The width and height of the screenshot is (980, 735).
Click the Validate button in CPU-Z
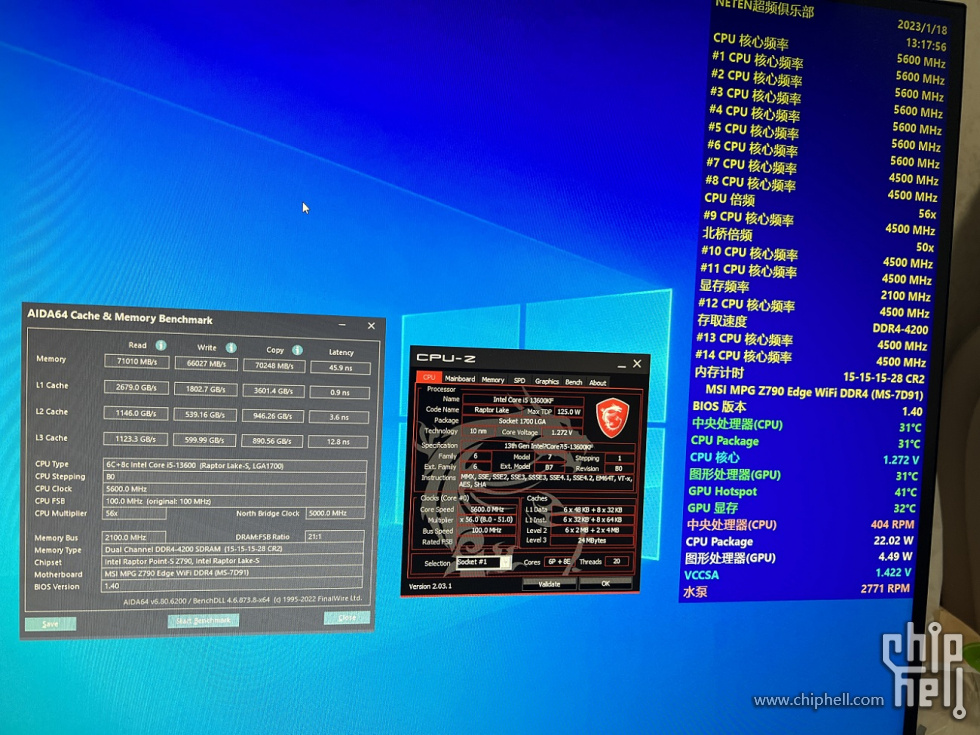click(x=549, y=584)
